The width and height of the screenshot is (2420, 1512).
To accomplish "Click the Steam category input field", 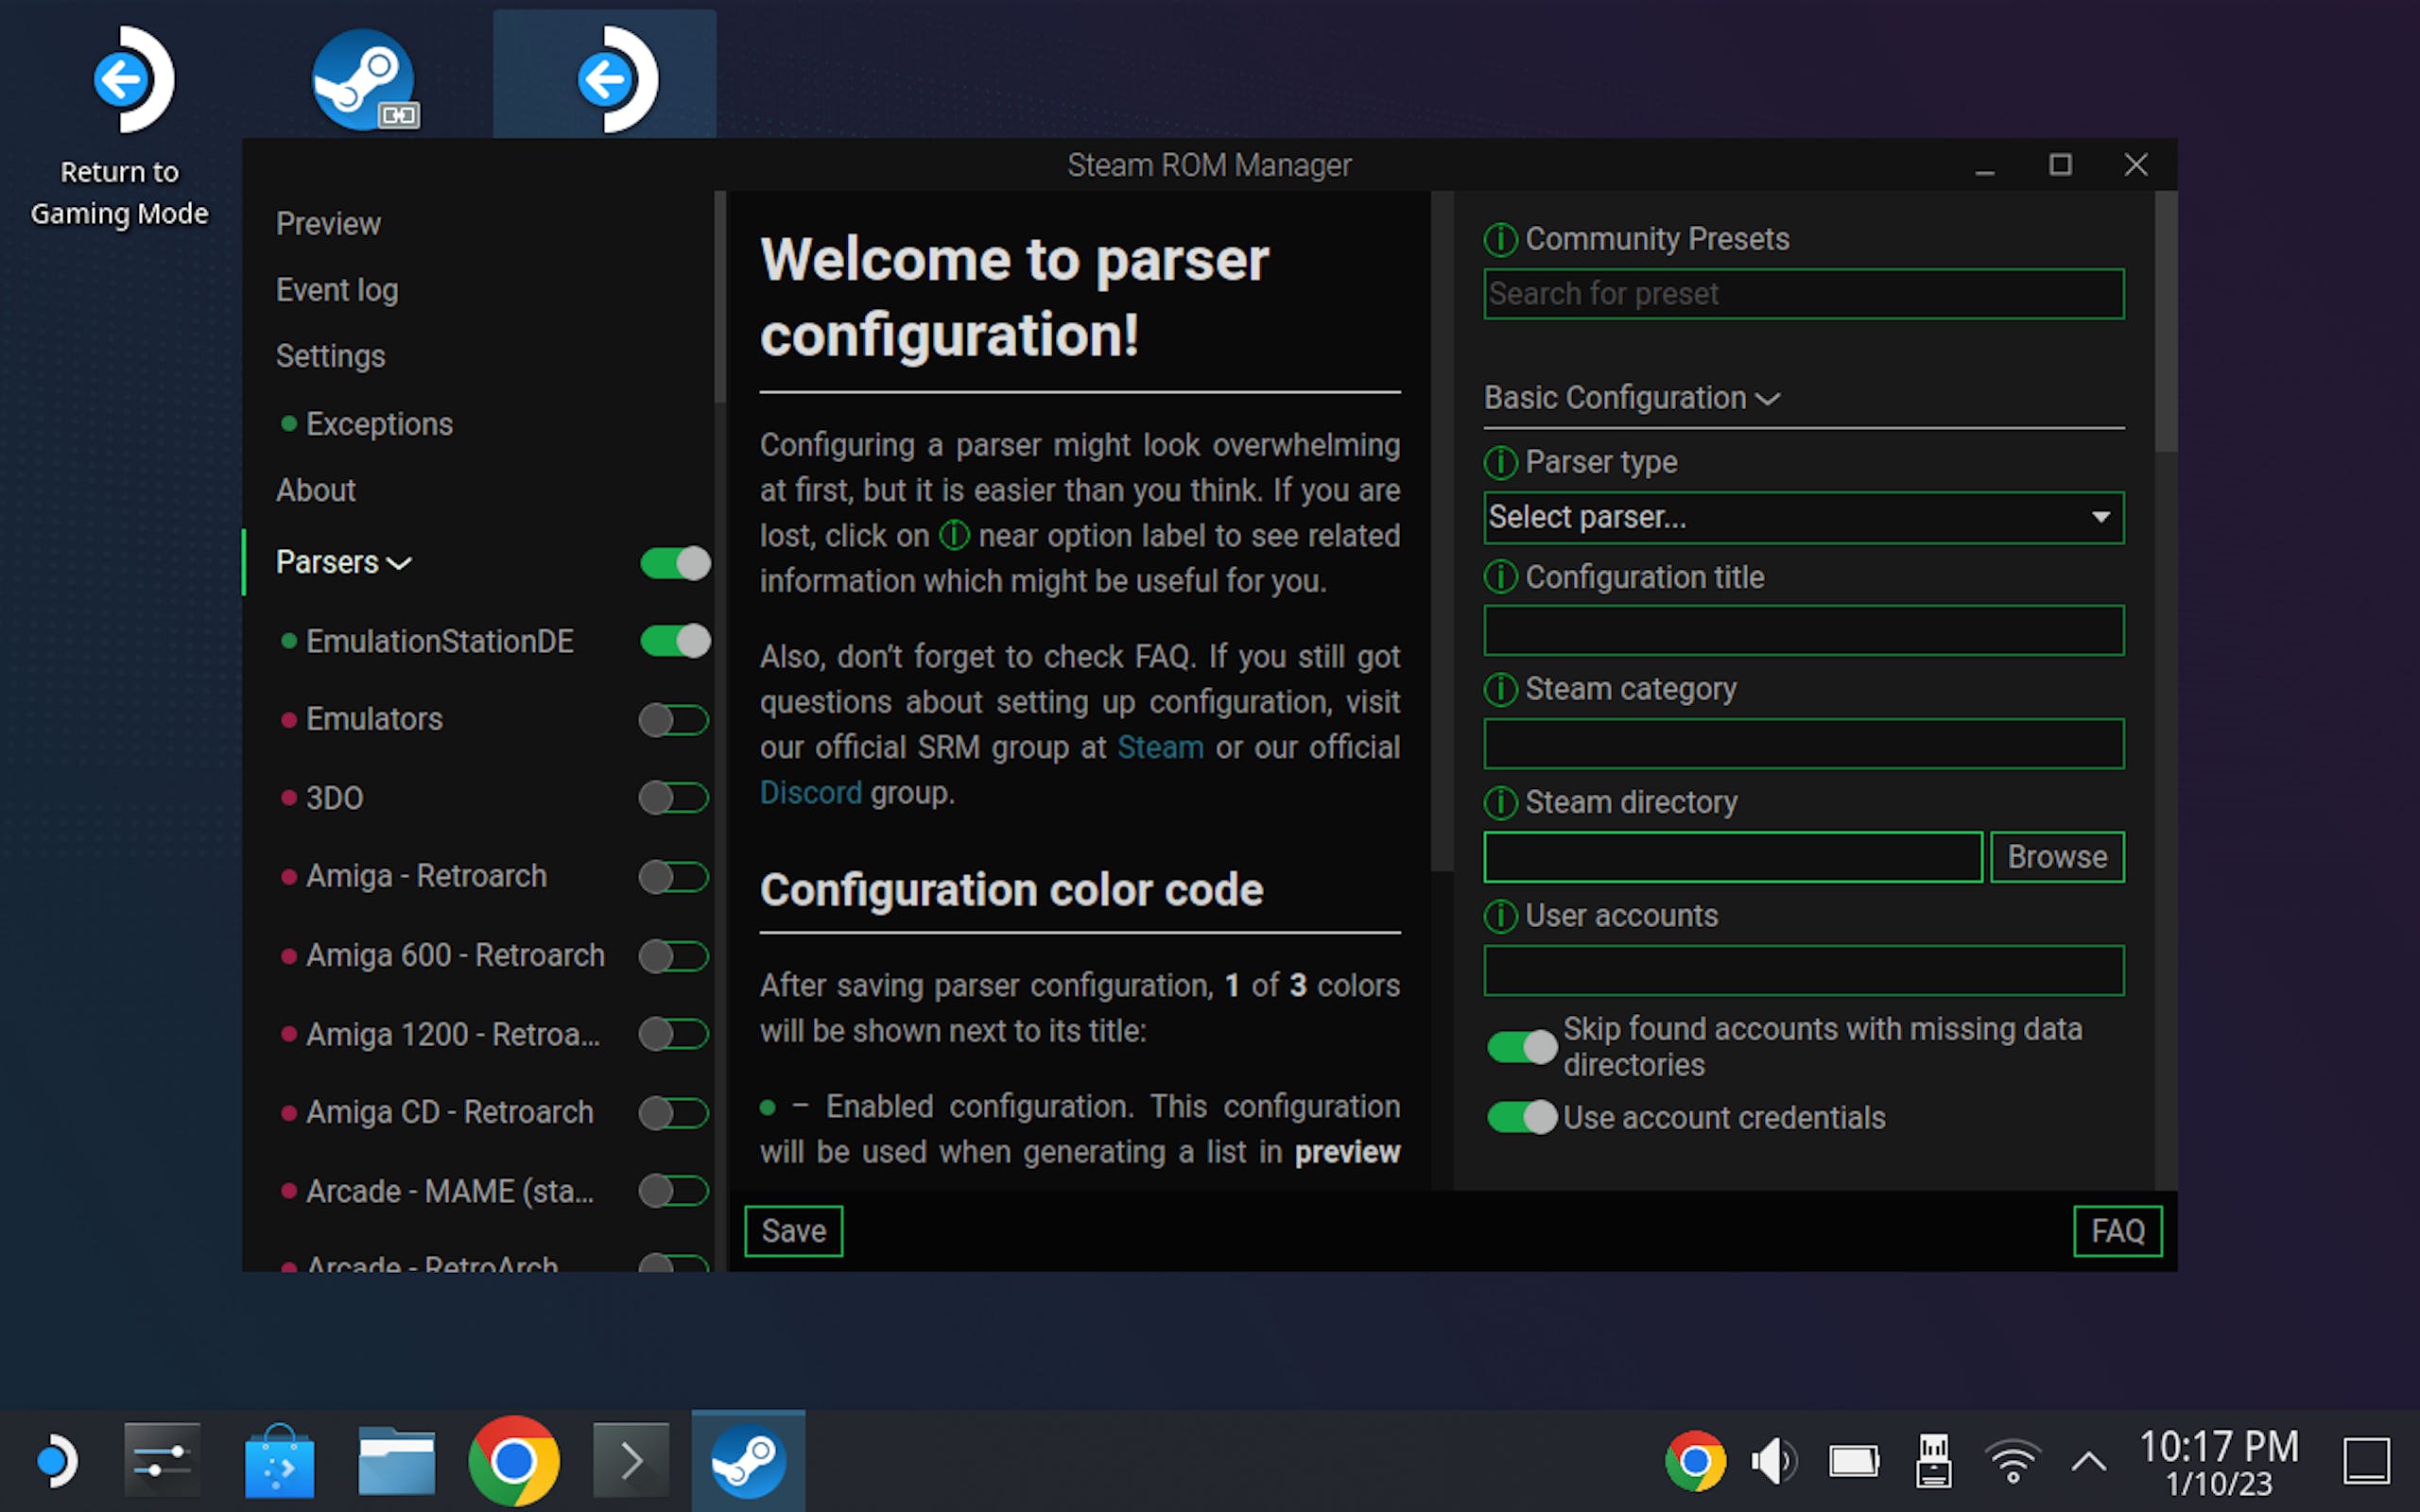I will (1804, 744).
